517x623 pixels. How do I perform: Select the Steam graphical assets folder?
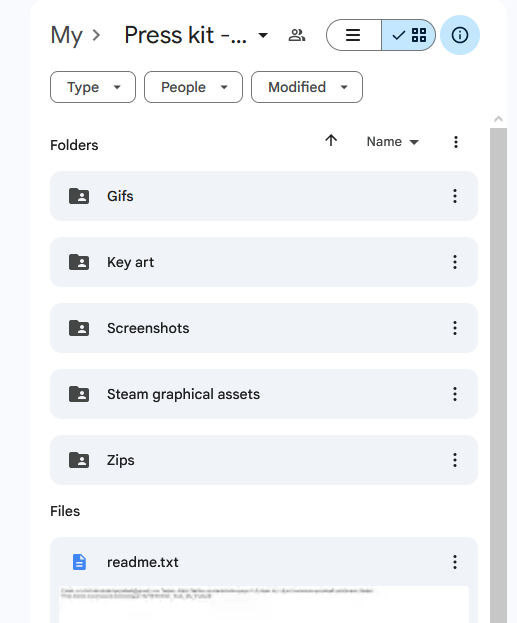264,394
